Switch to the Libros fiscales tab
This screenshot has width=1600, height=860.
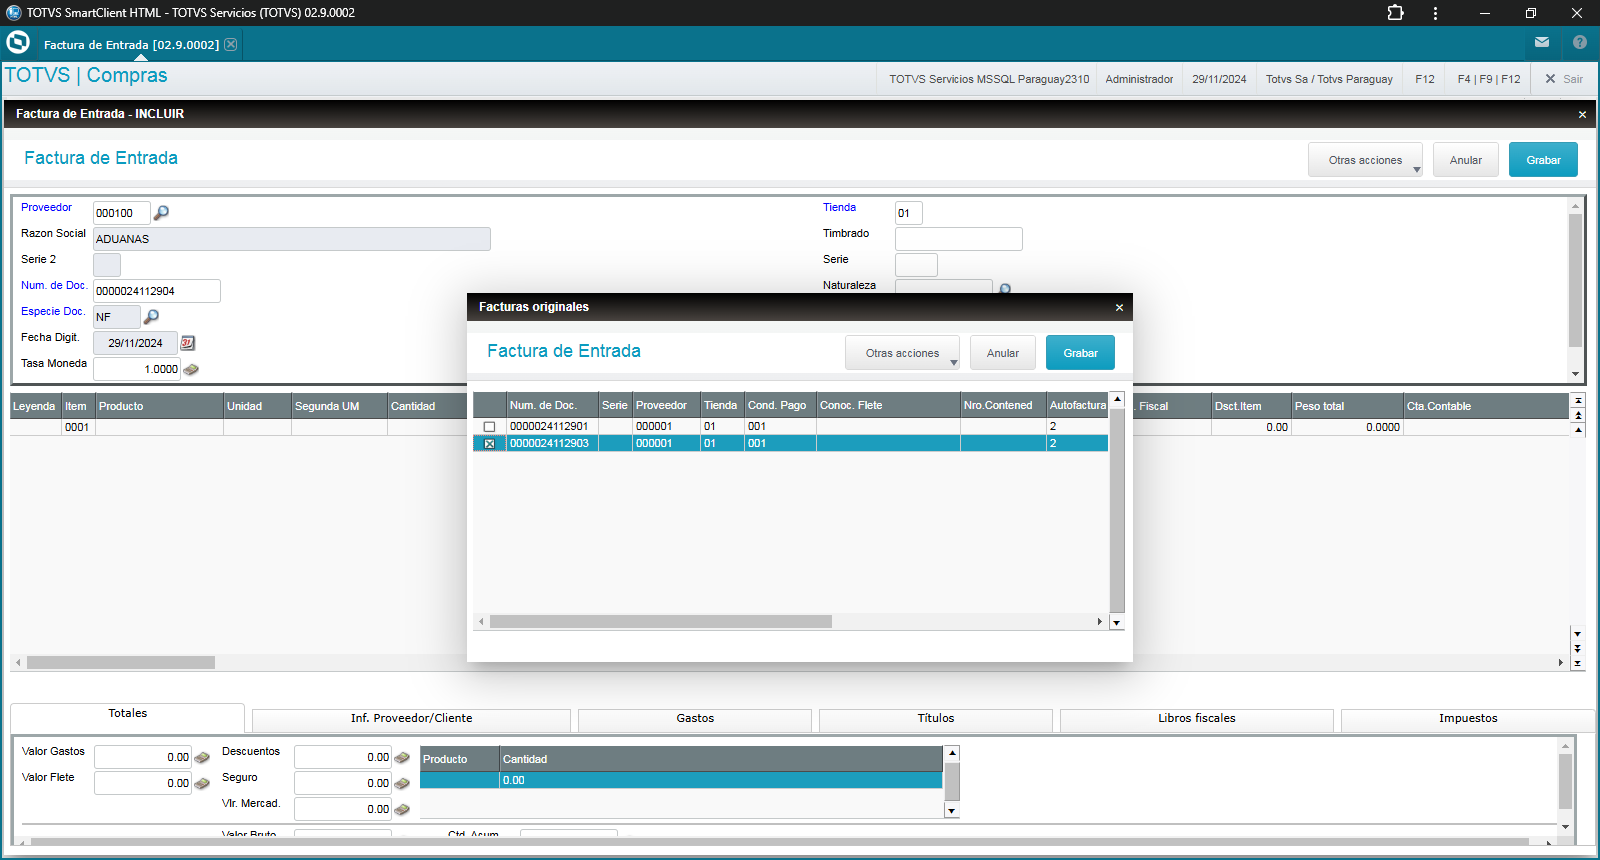pos(1197,719)
